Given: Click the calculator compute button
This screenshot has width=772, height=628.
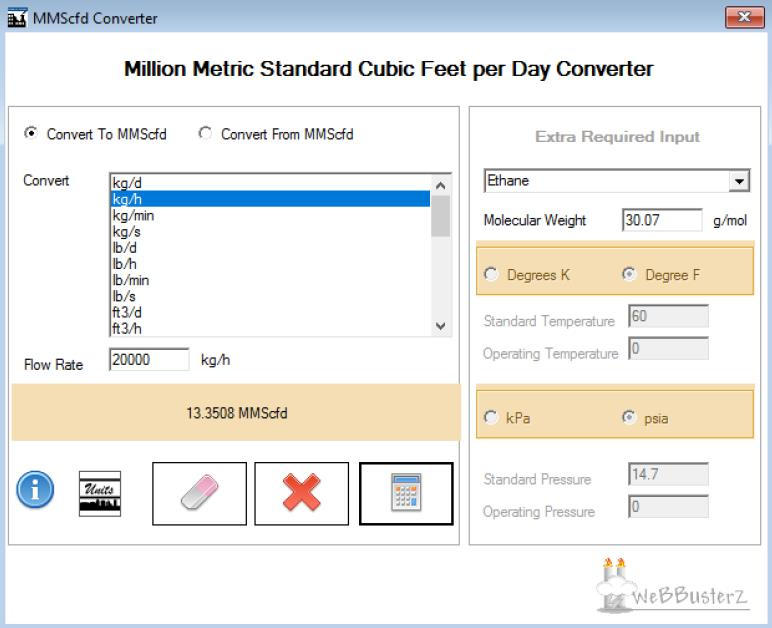Looking at the screenshot, I should 406,493.
